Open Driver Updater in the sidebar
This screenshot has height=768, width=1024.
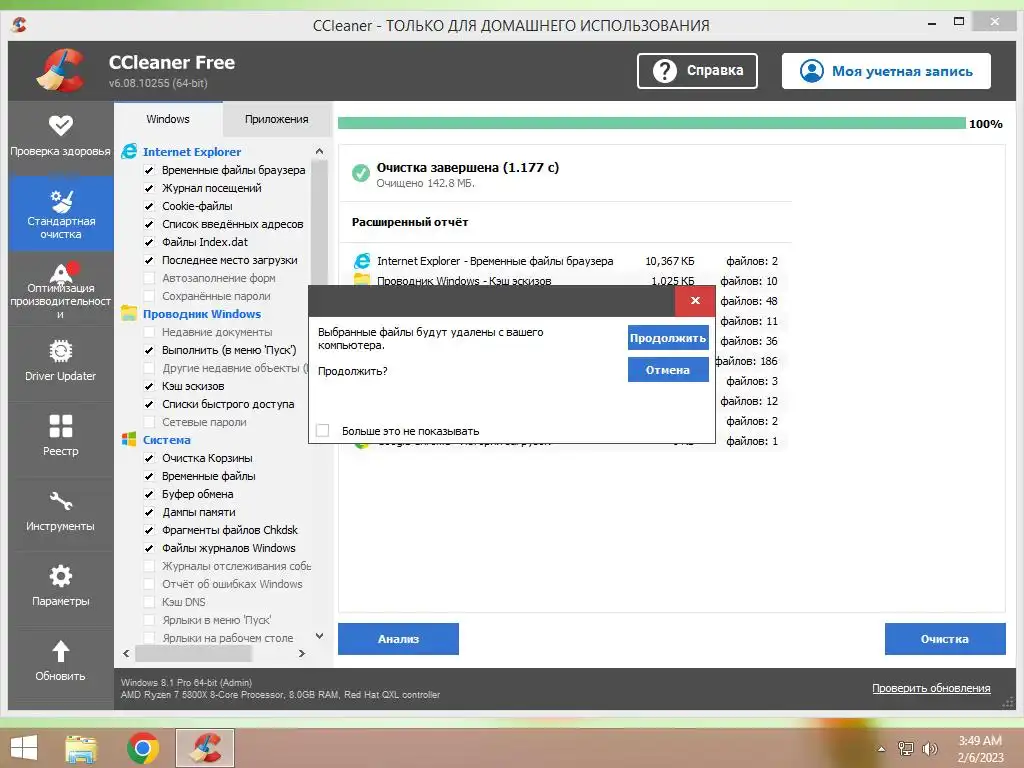pos(61,360)
